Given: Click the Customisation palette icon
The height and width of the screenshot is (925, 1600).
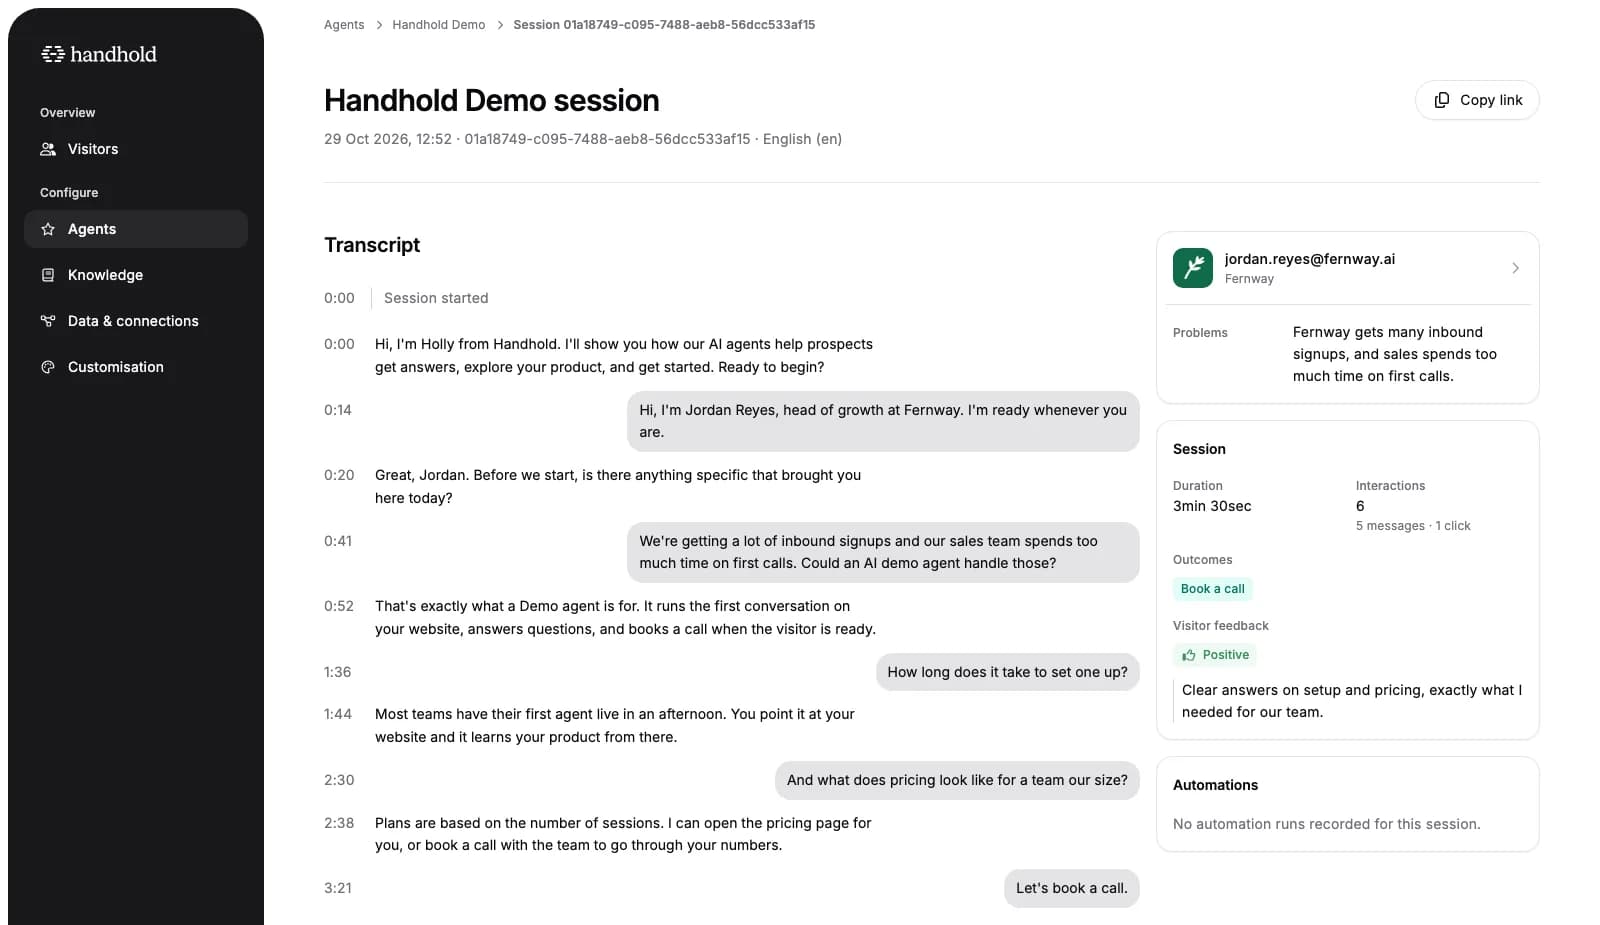Looking at the screenshot, I should tap(48, 367).
